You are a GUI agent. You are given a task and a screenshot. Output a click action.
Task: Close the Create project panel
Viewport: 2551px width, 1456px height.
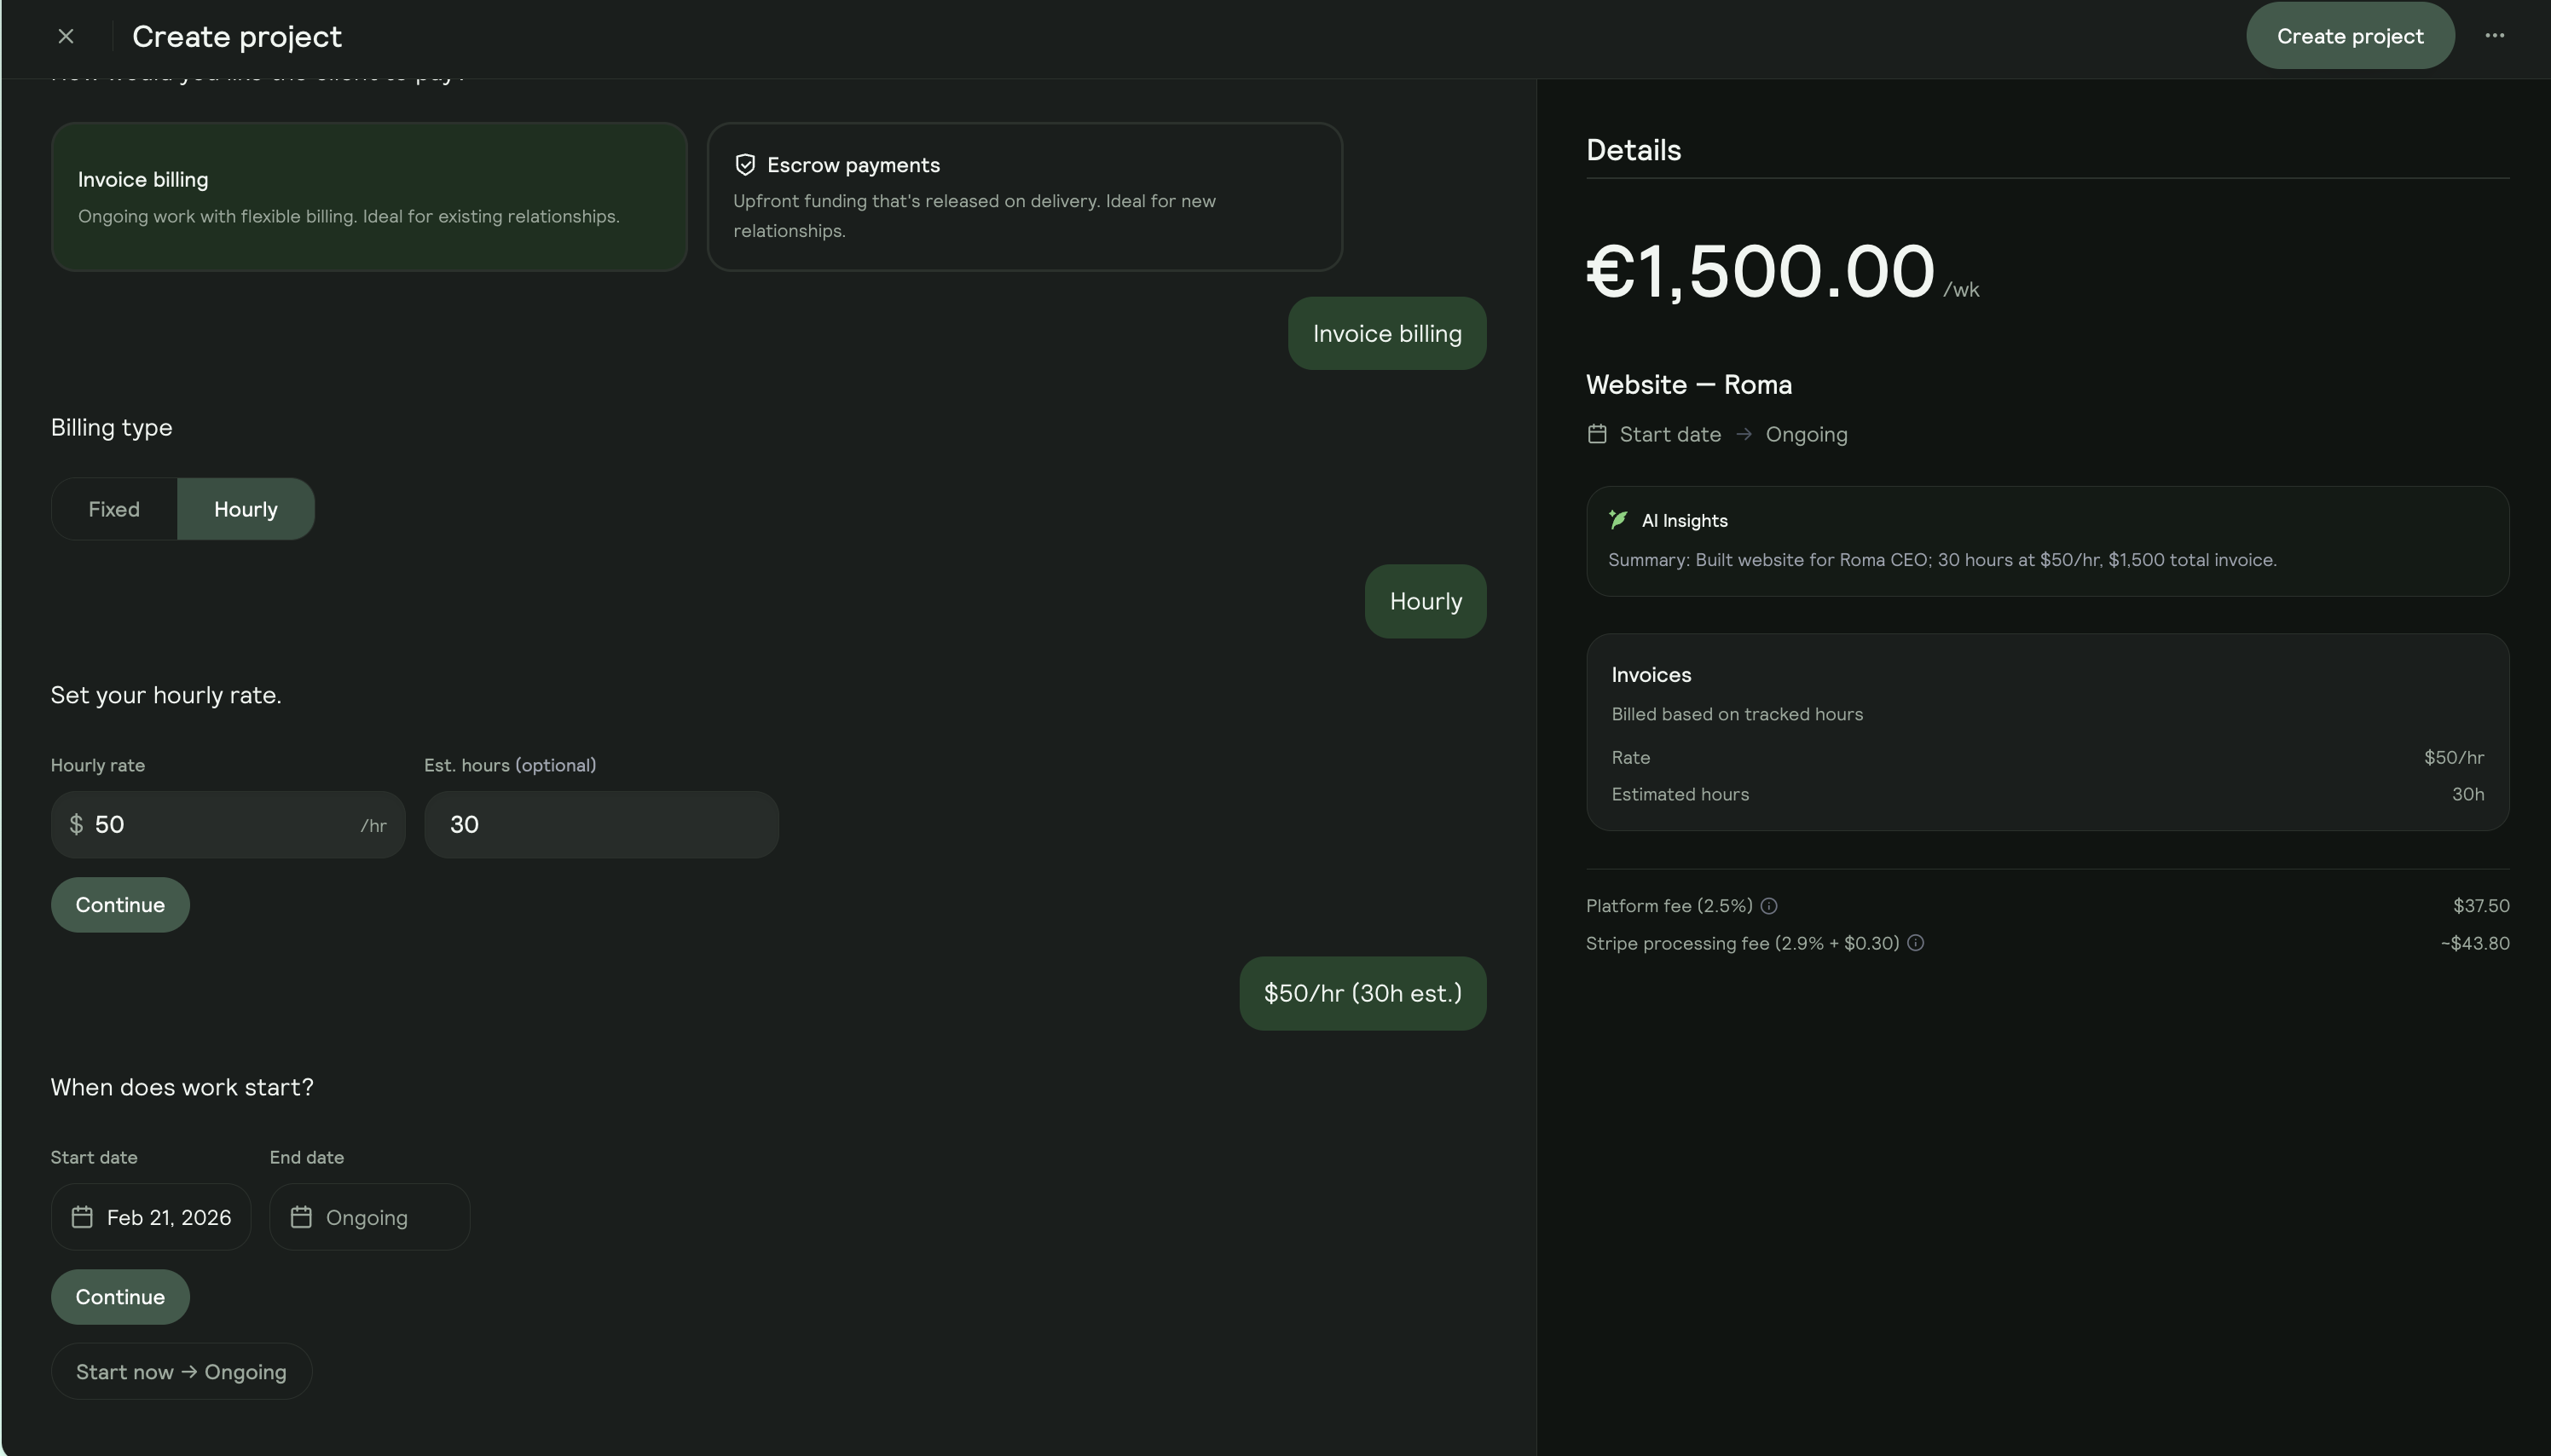[x=66, y=35]
